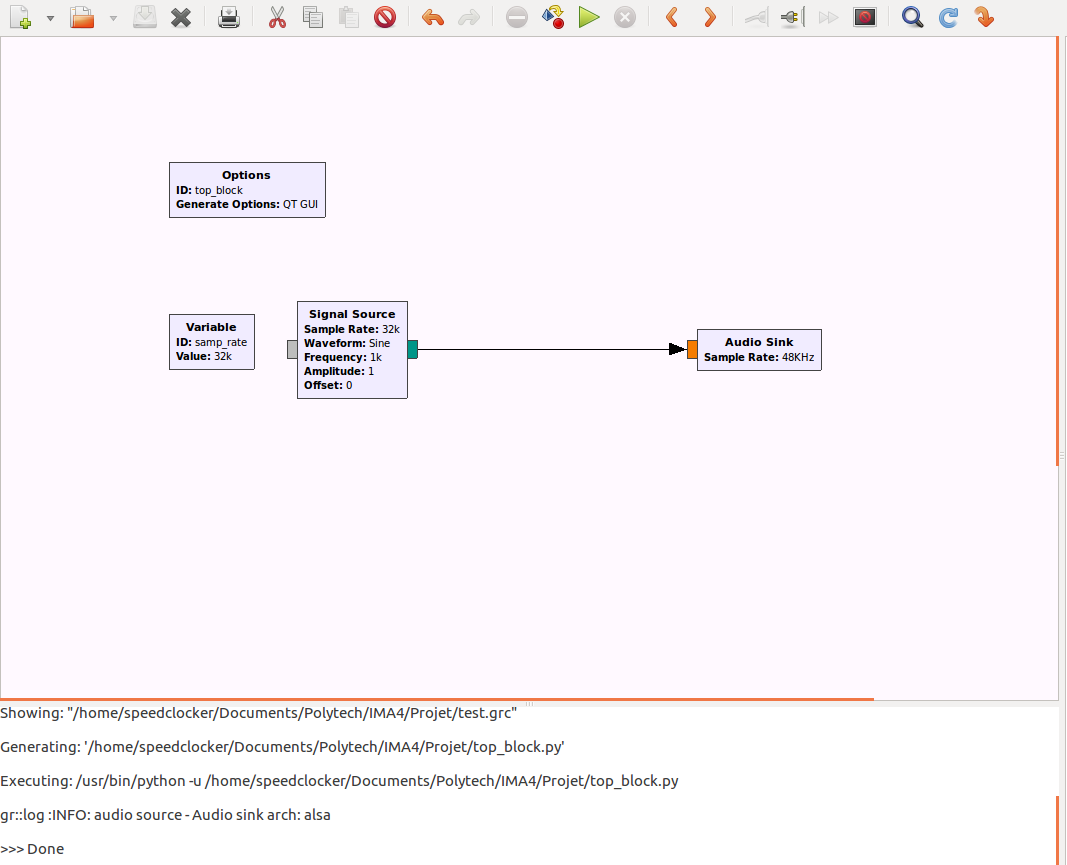Find blocks with magnifier icon

click(912, 17)
